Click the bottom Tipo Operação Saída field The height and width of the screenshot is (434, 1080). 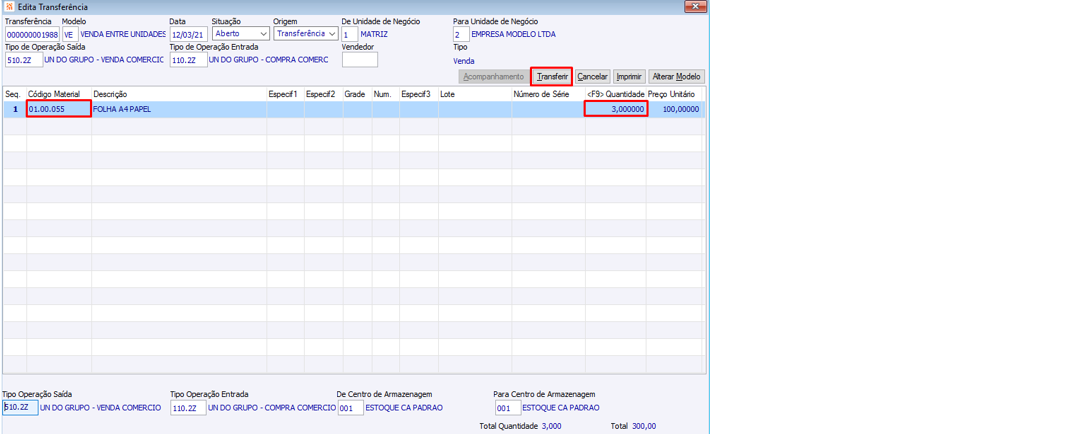click(20, 408)
